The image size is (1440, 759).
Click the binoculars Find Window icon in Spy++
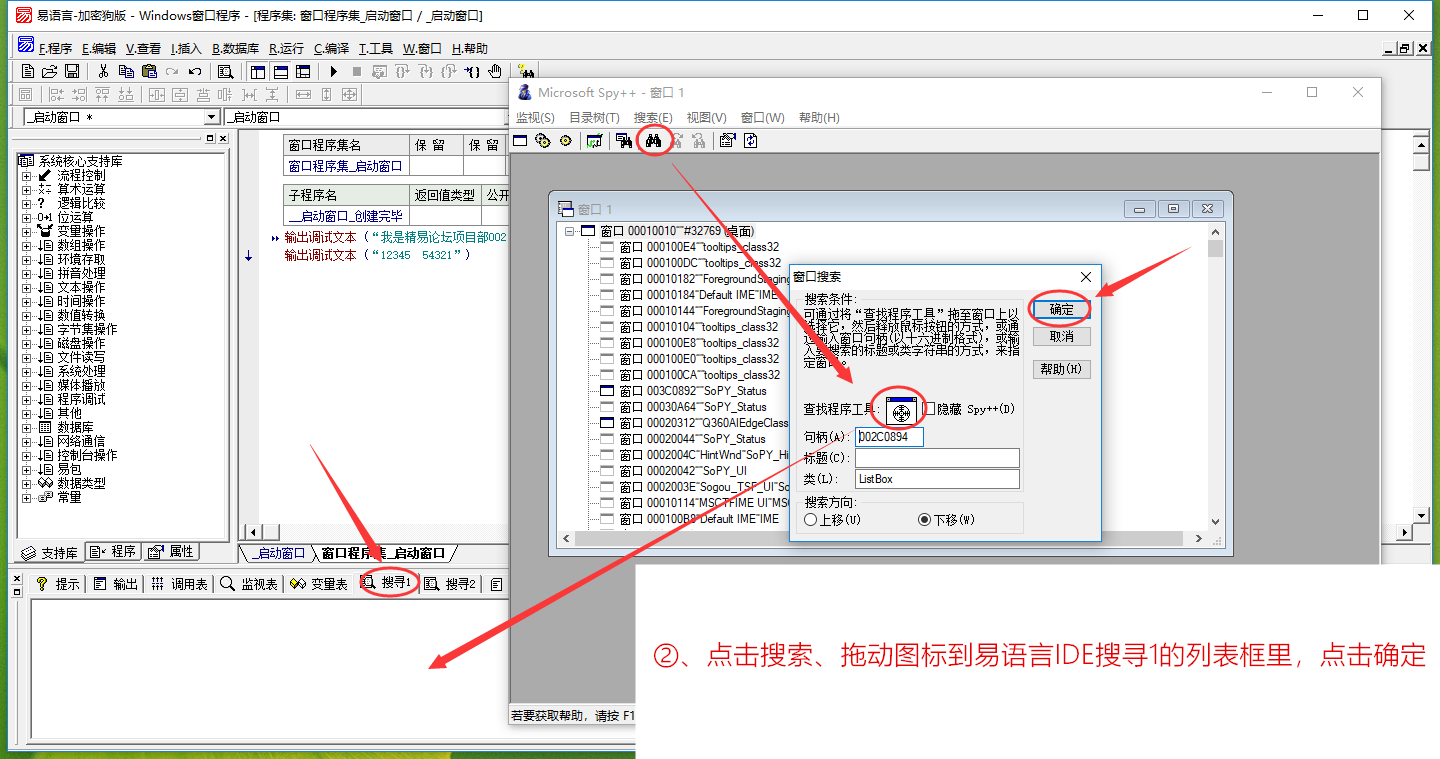(x=654, y=141)
